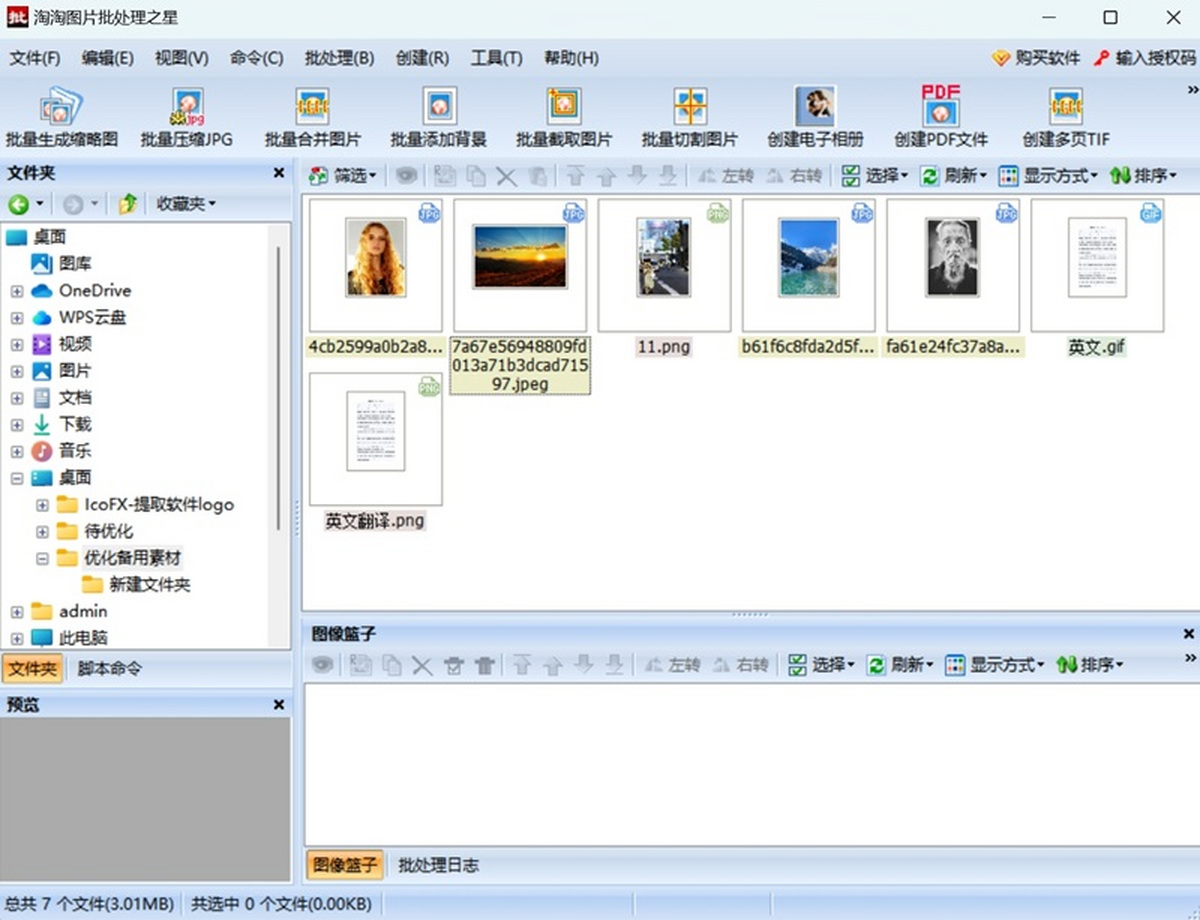Switch to the 批处理日志 tab

tap(438, 865)
